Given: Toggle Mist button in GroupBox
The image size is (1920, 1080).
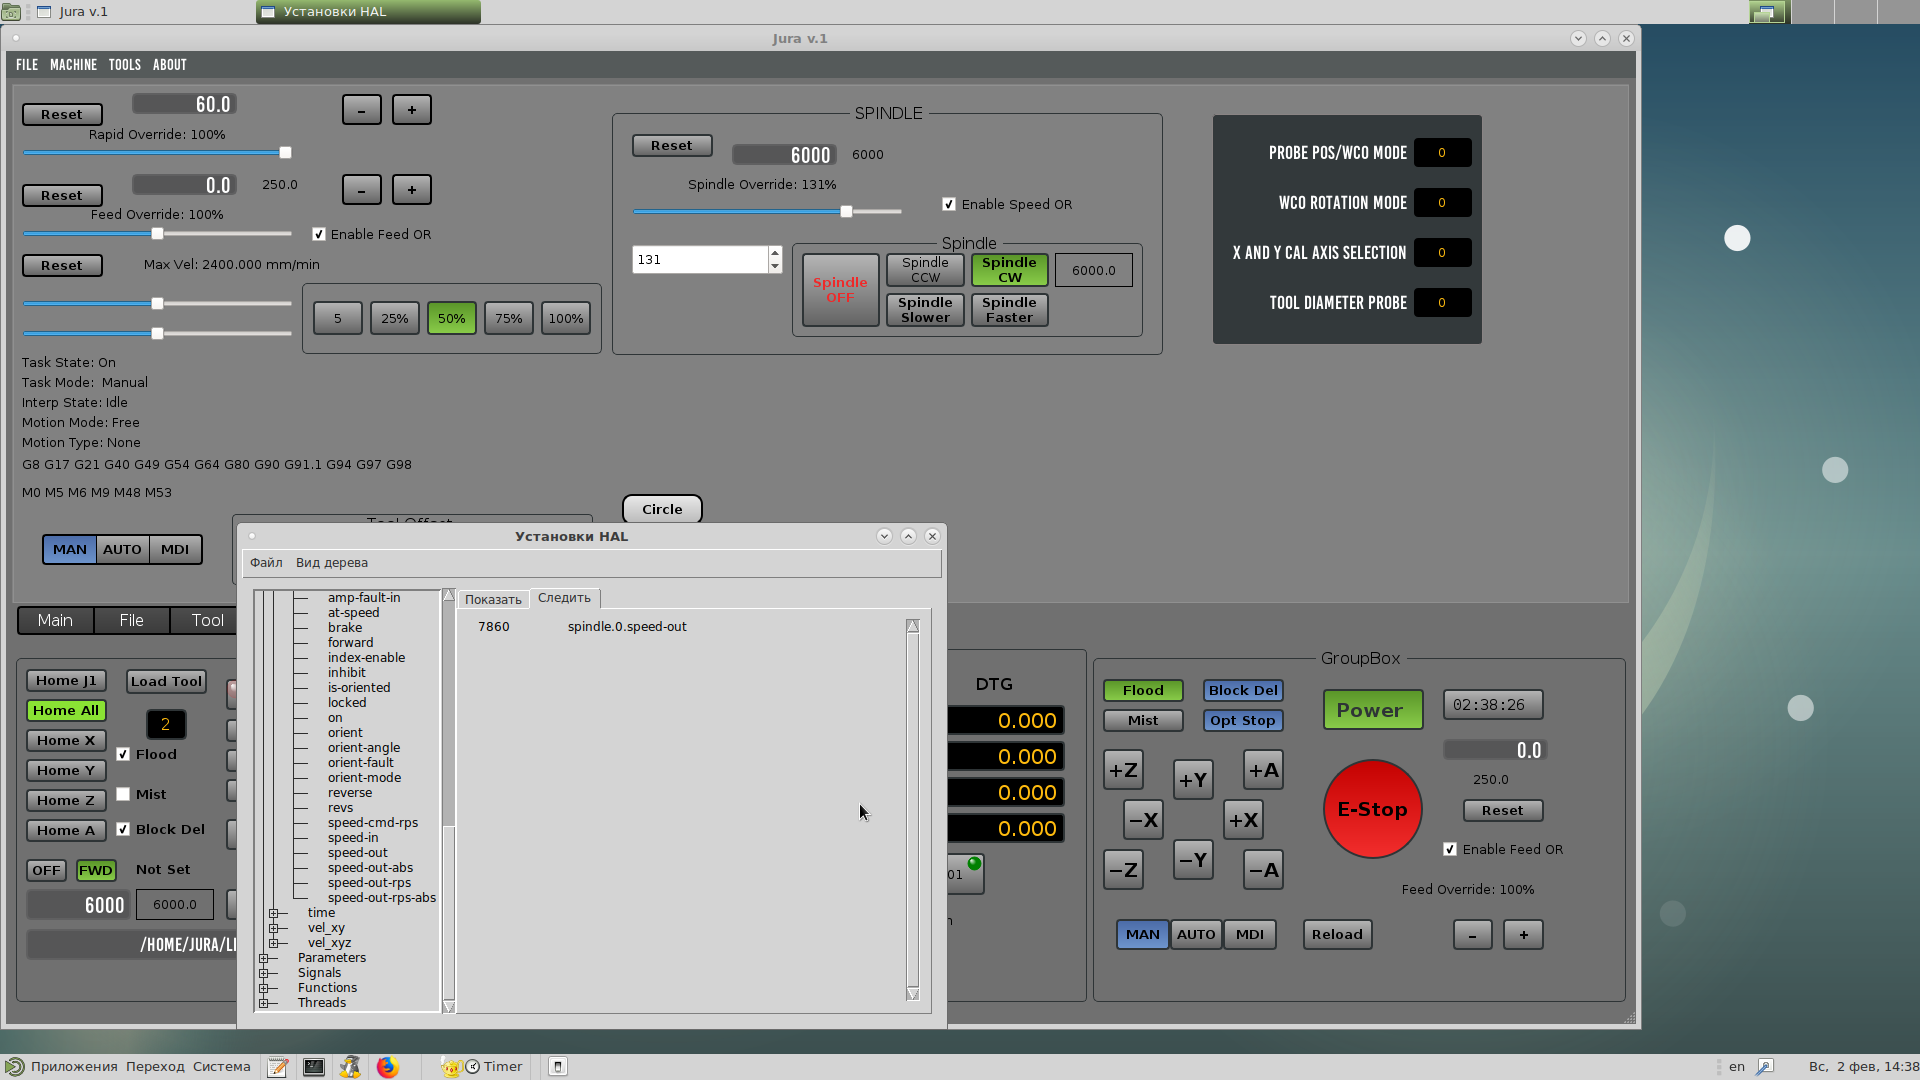Looking at the screenshot, I should coord(1143,720).
